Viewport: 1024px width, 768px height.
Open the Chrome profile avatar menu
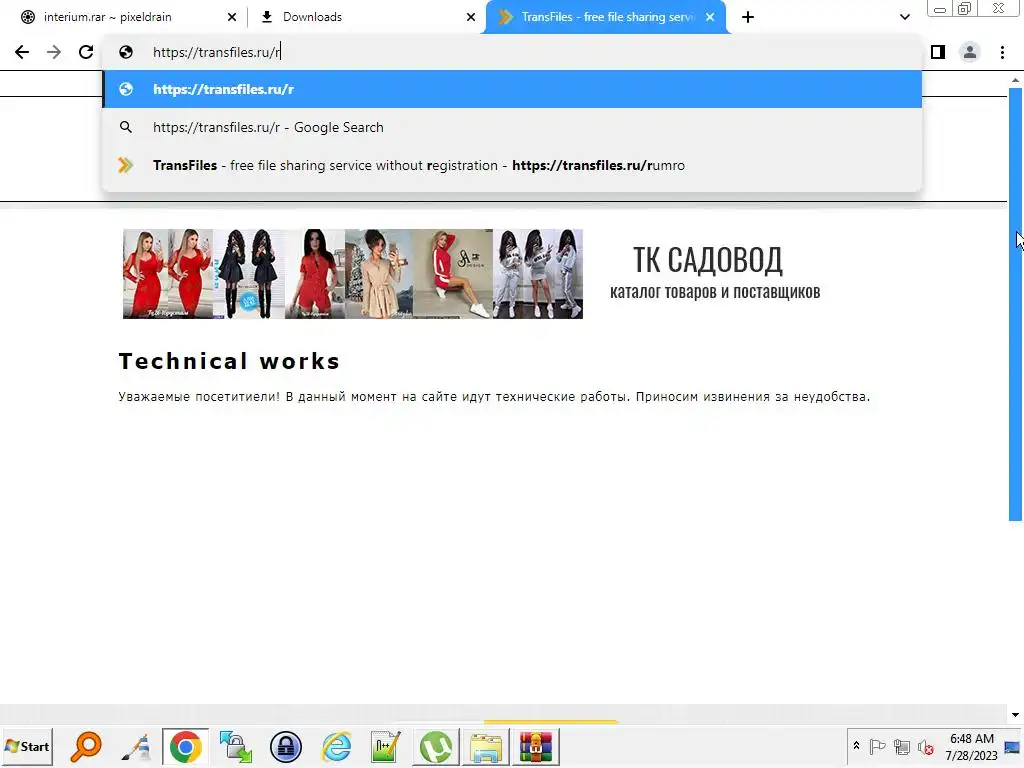(x=970, y=52)
